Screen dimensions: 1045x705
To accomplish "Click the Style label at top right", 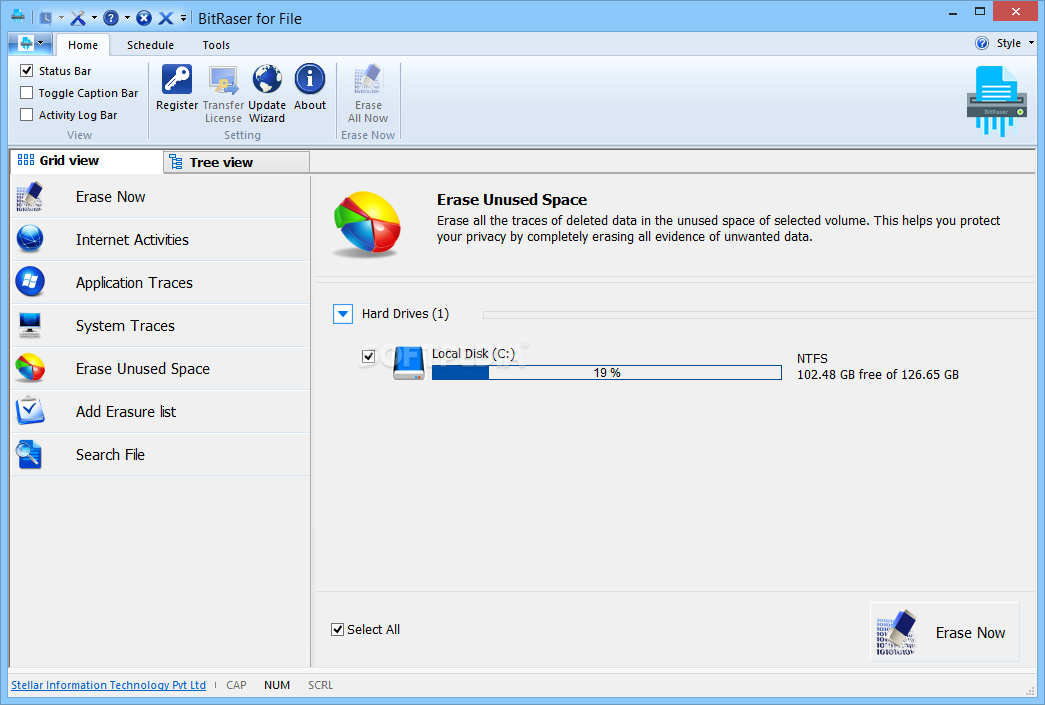I will [1008, 43].
